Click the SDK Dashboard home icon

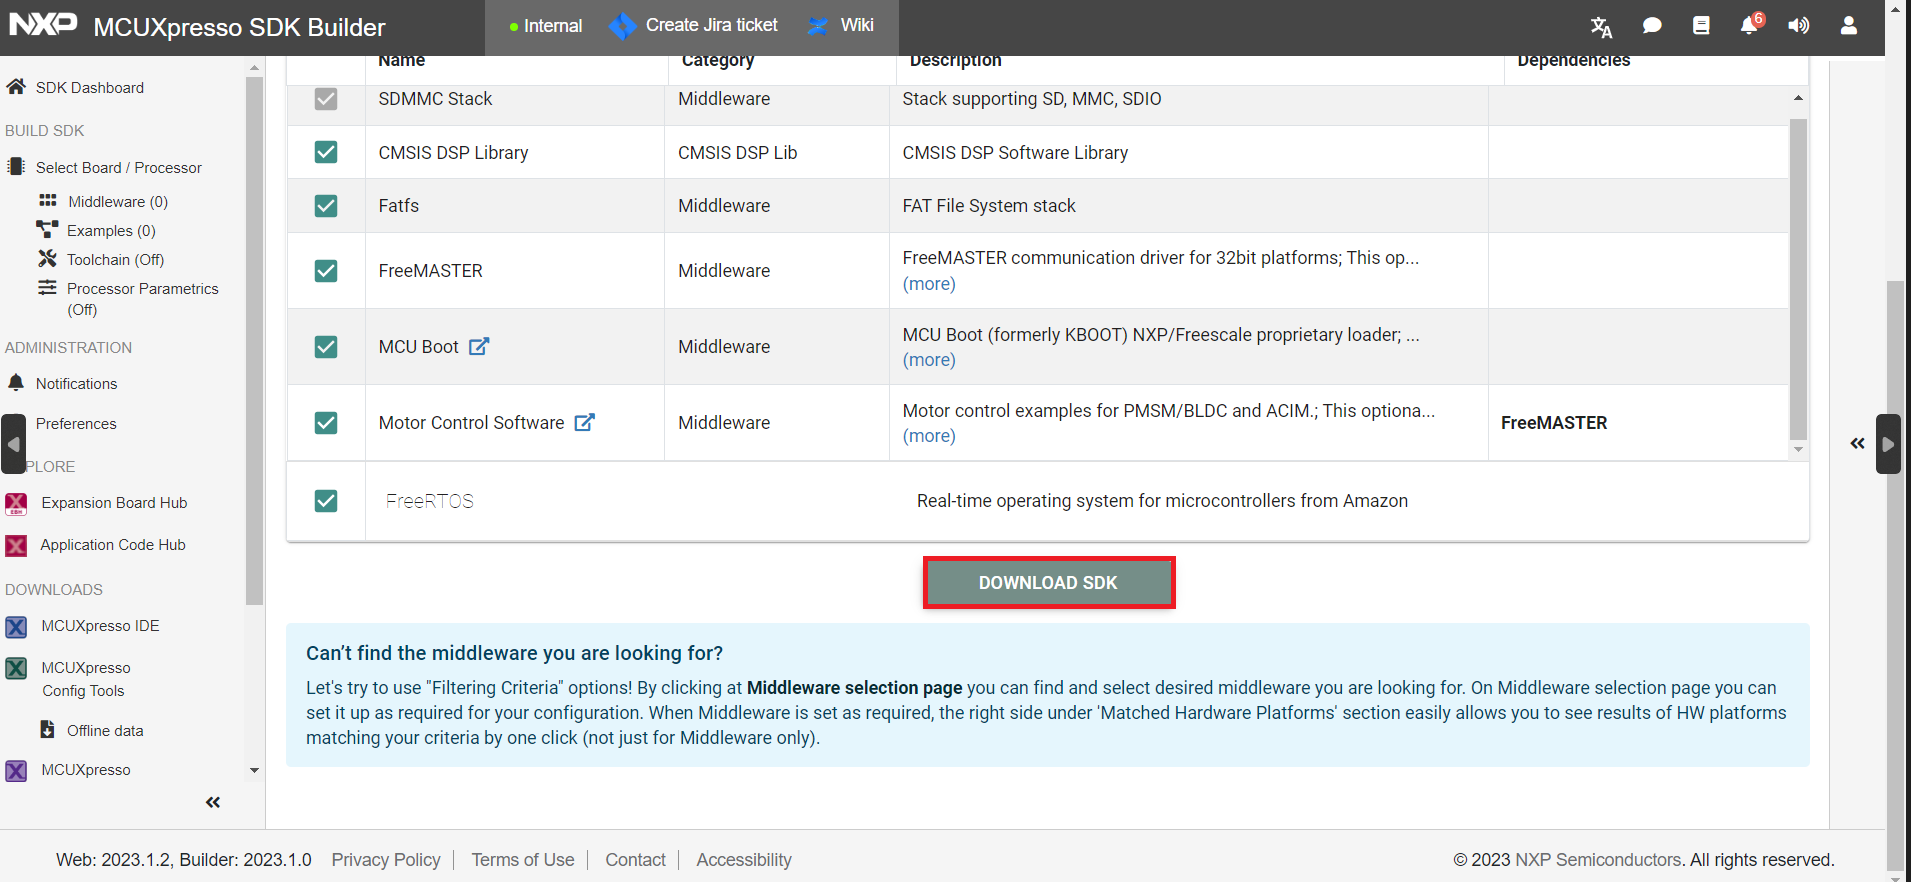tap(16, 87)
